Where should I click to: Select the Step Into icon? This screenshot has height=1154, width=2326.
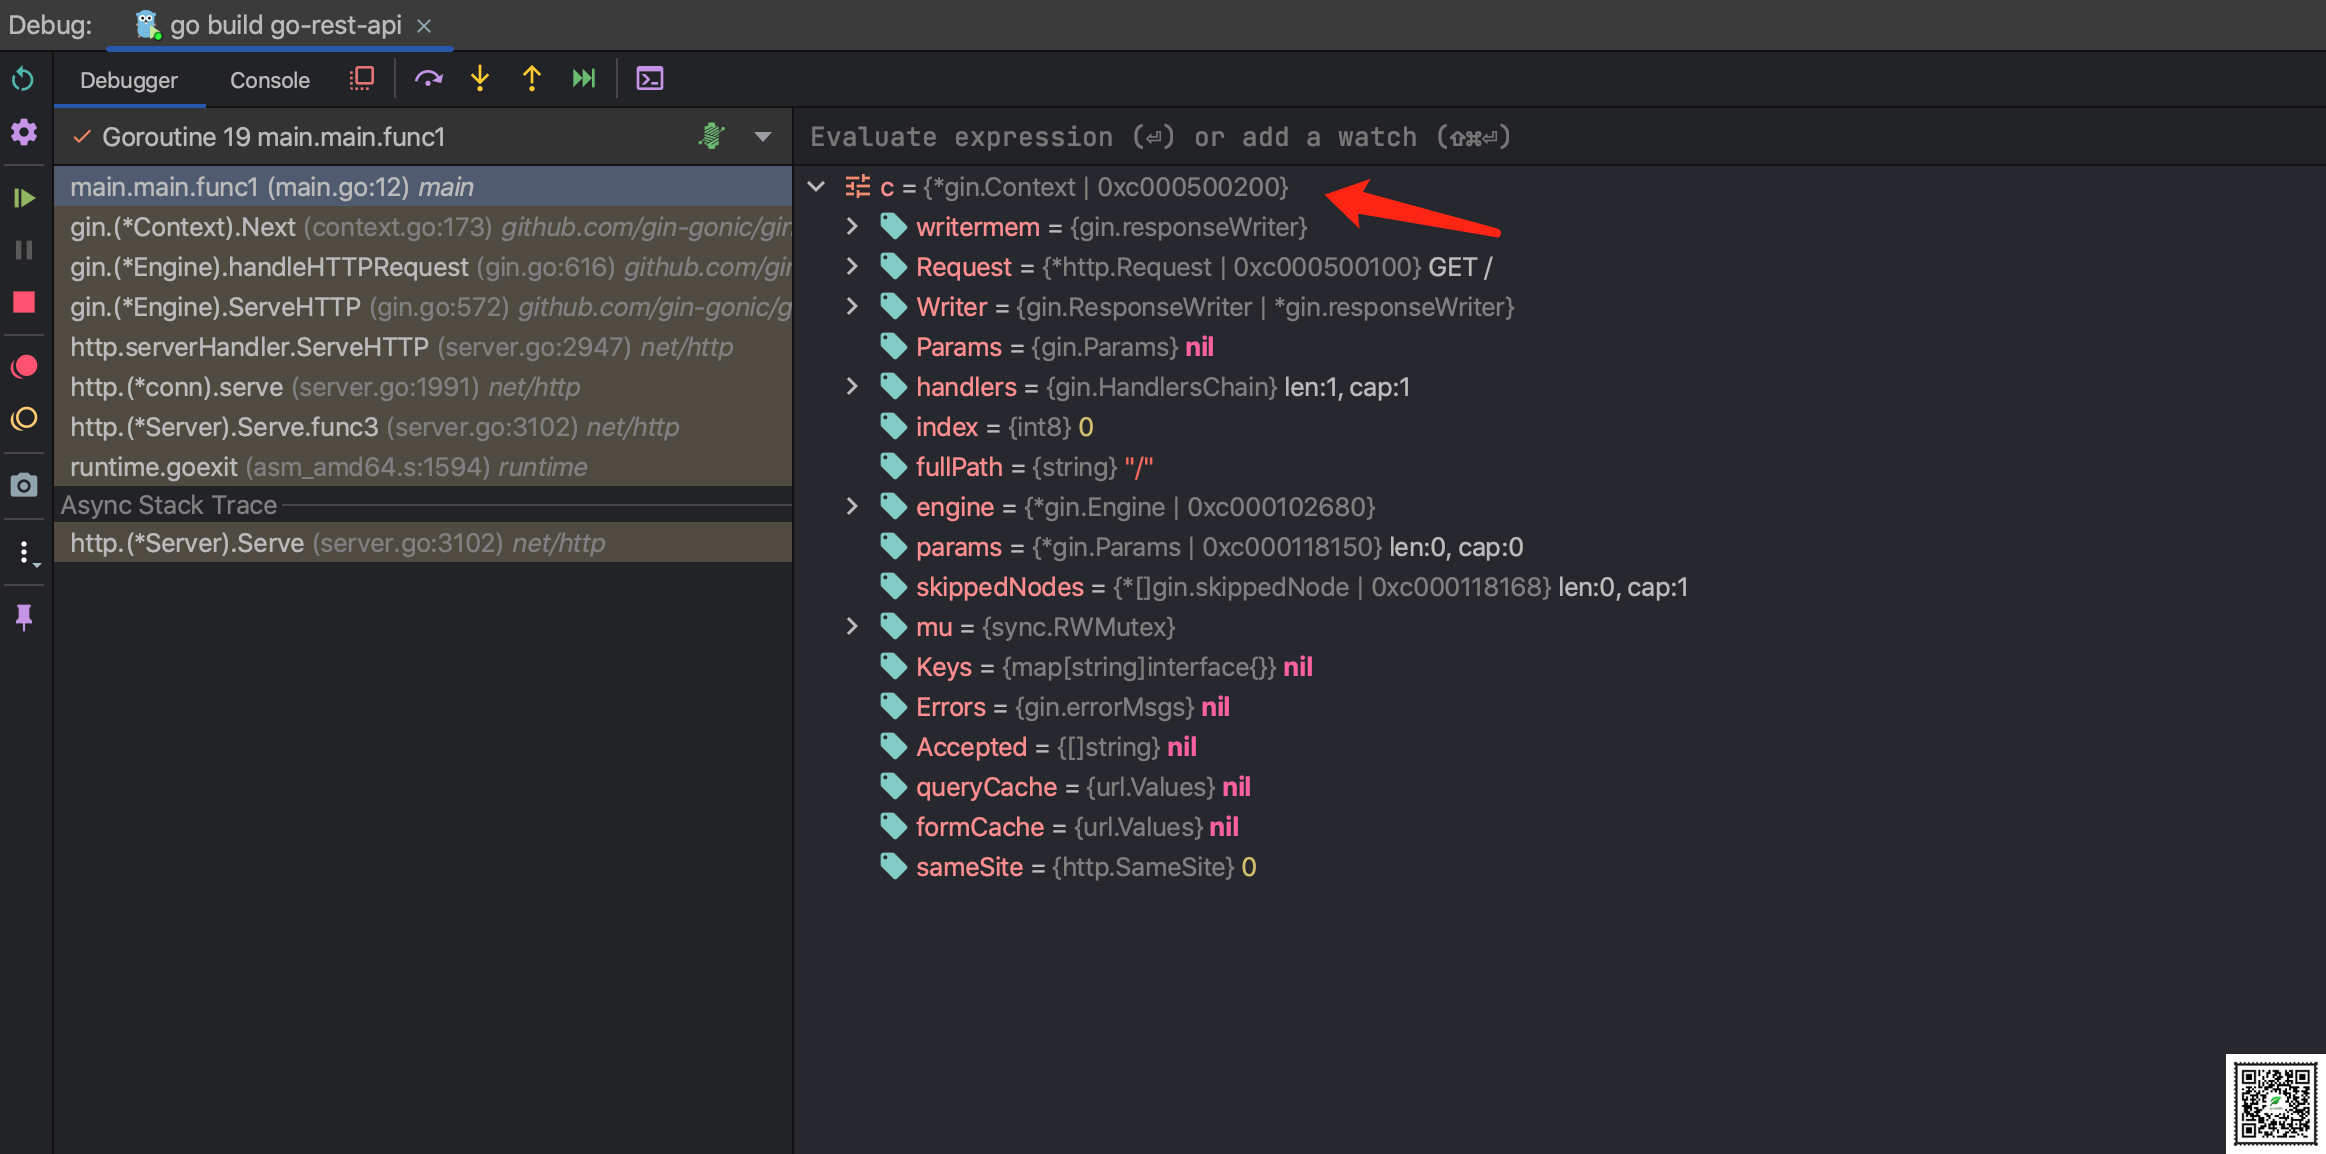(481, 78)
